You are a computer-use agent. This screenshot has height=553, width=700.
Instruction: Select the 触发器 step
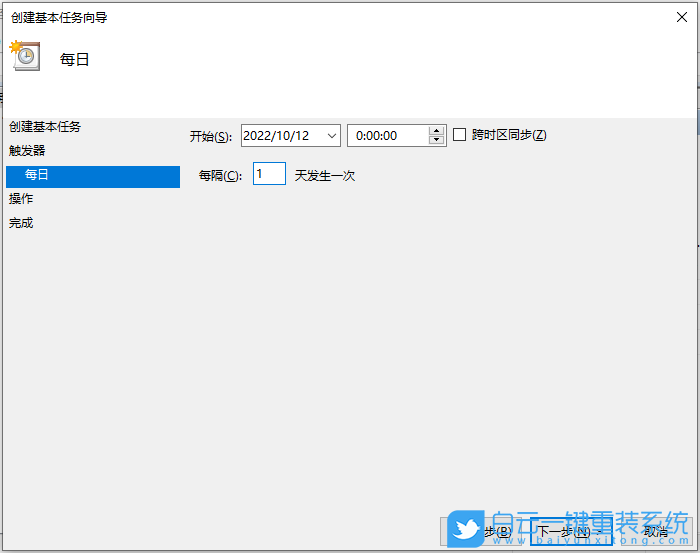tap(27, 151)
